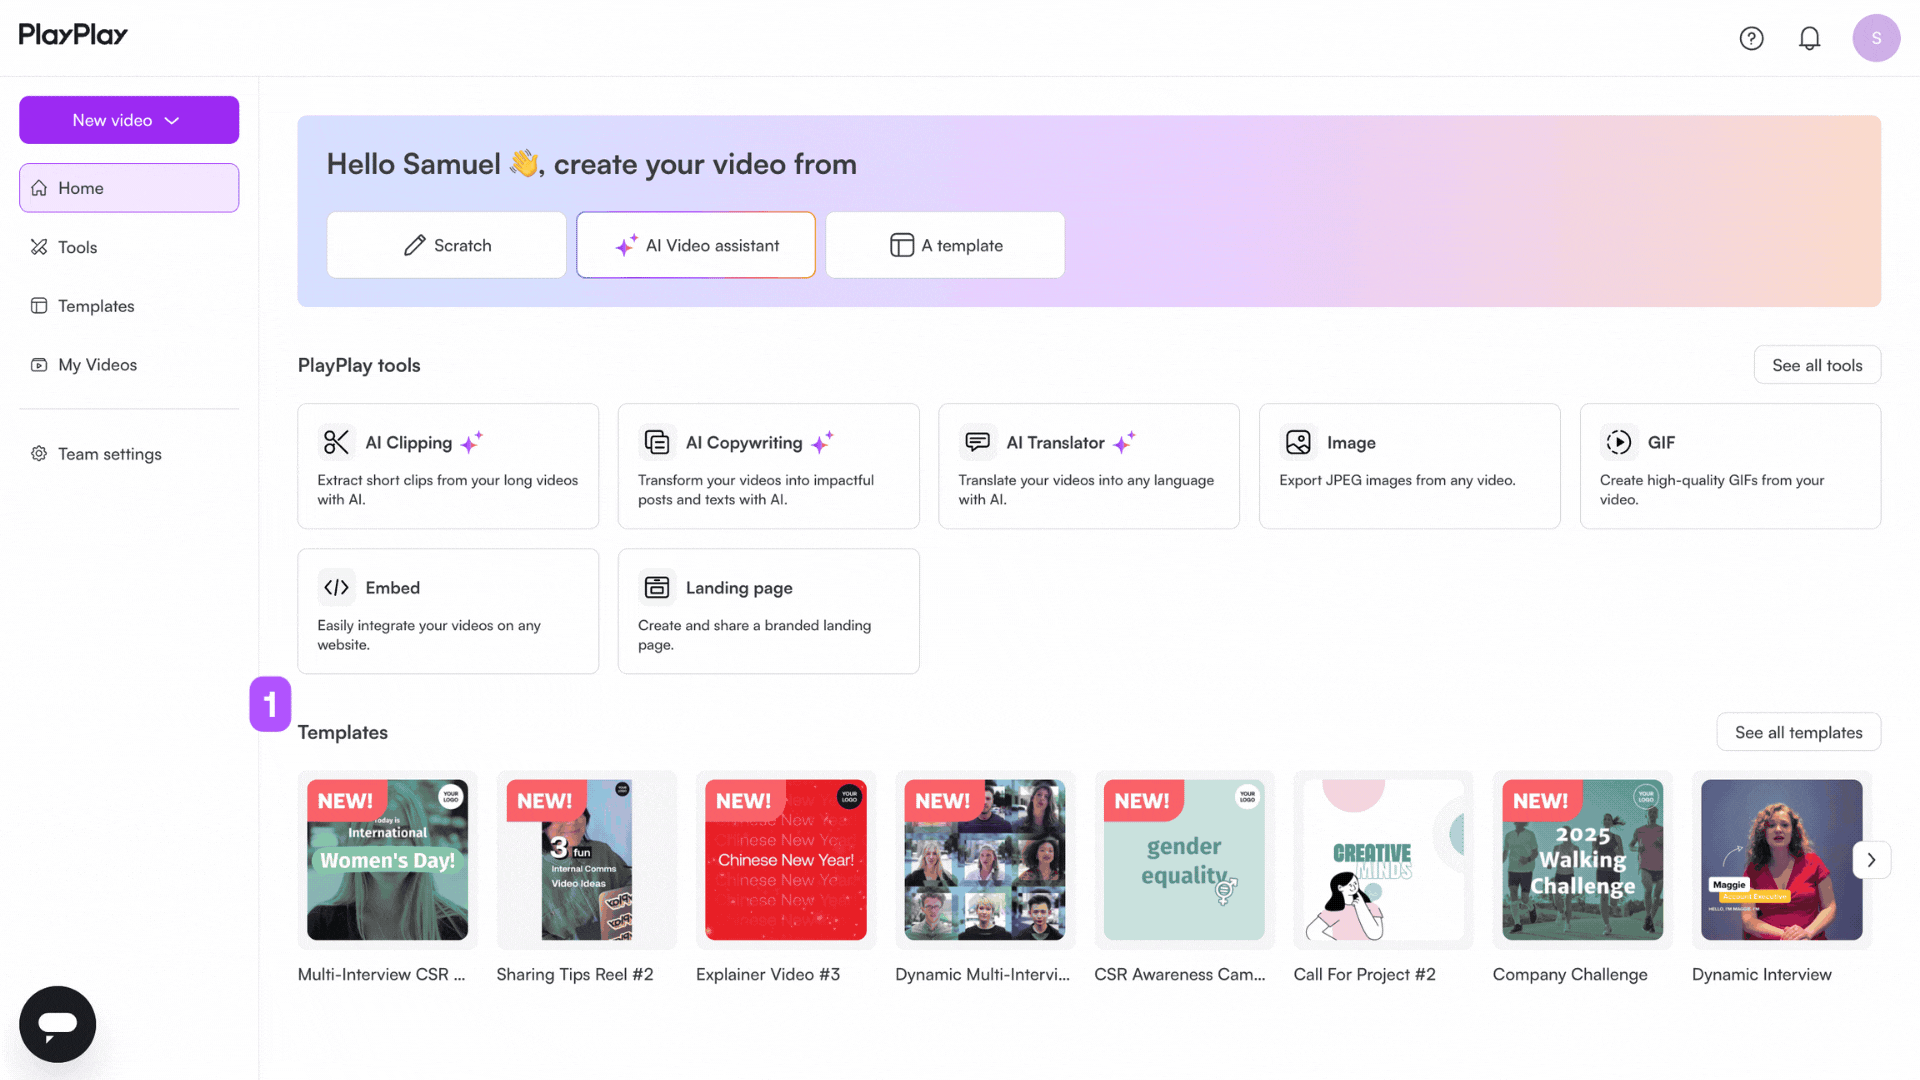Click See all templates
The height and width of the screenshot is (1080, 1920).
click(x=1798, y=732)
